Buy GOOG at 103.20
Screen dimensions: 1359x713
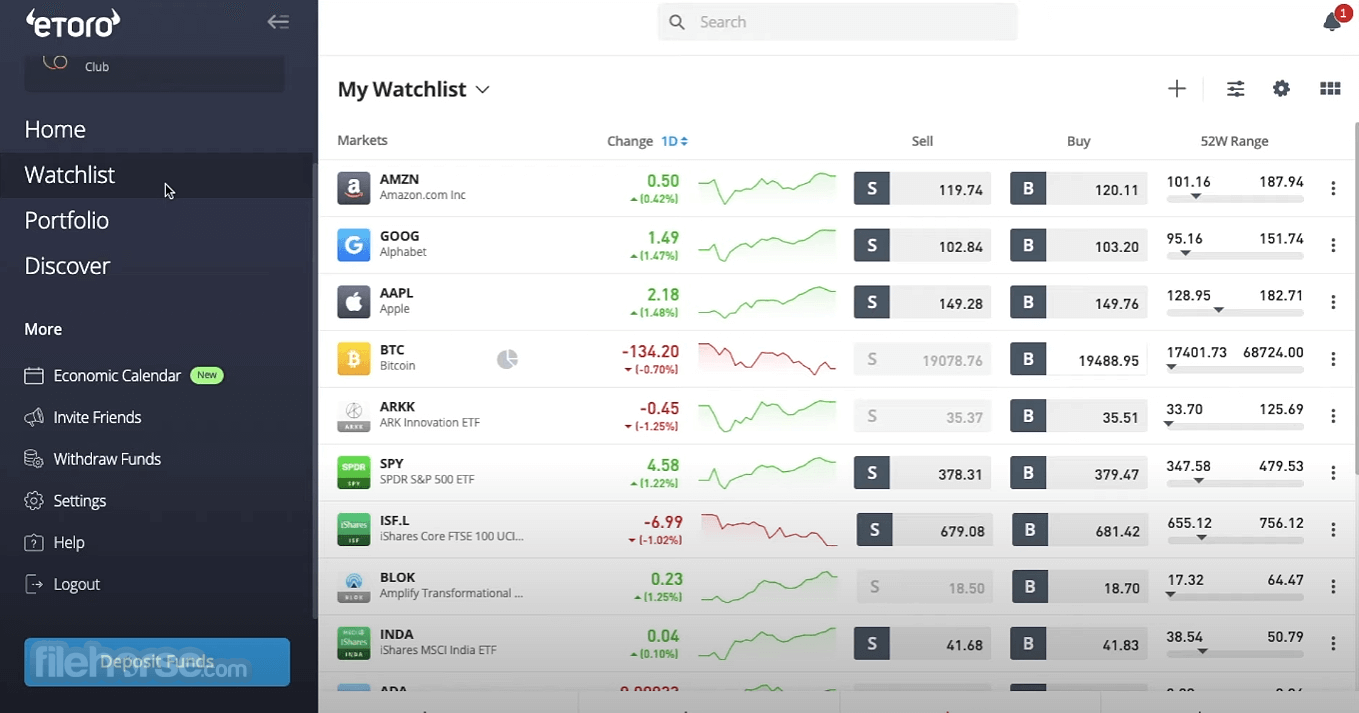tap(1078, 246)
